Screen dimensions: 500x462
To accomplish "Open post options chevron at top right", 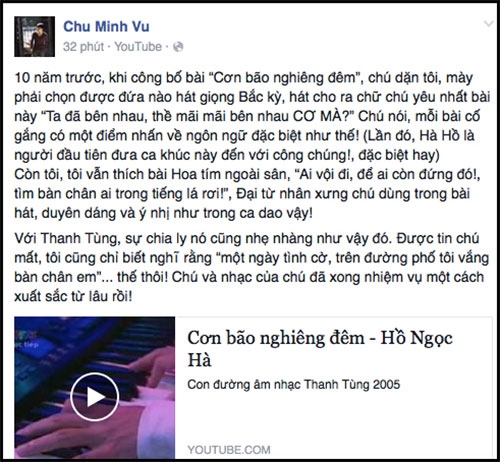I will tap(488, 24).
